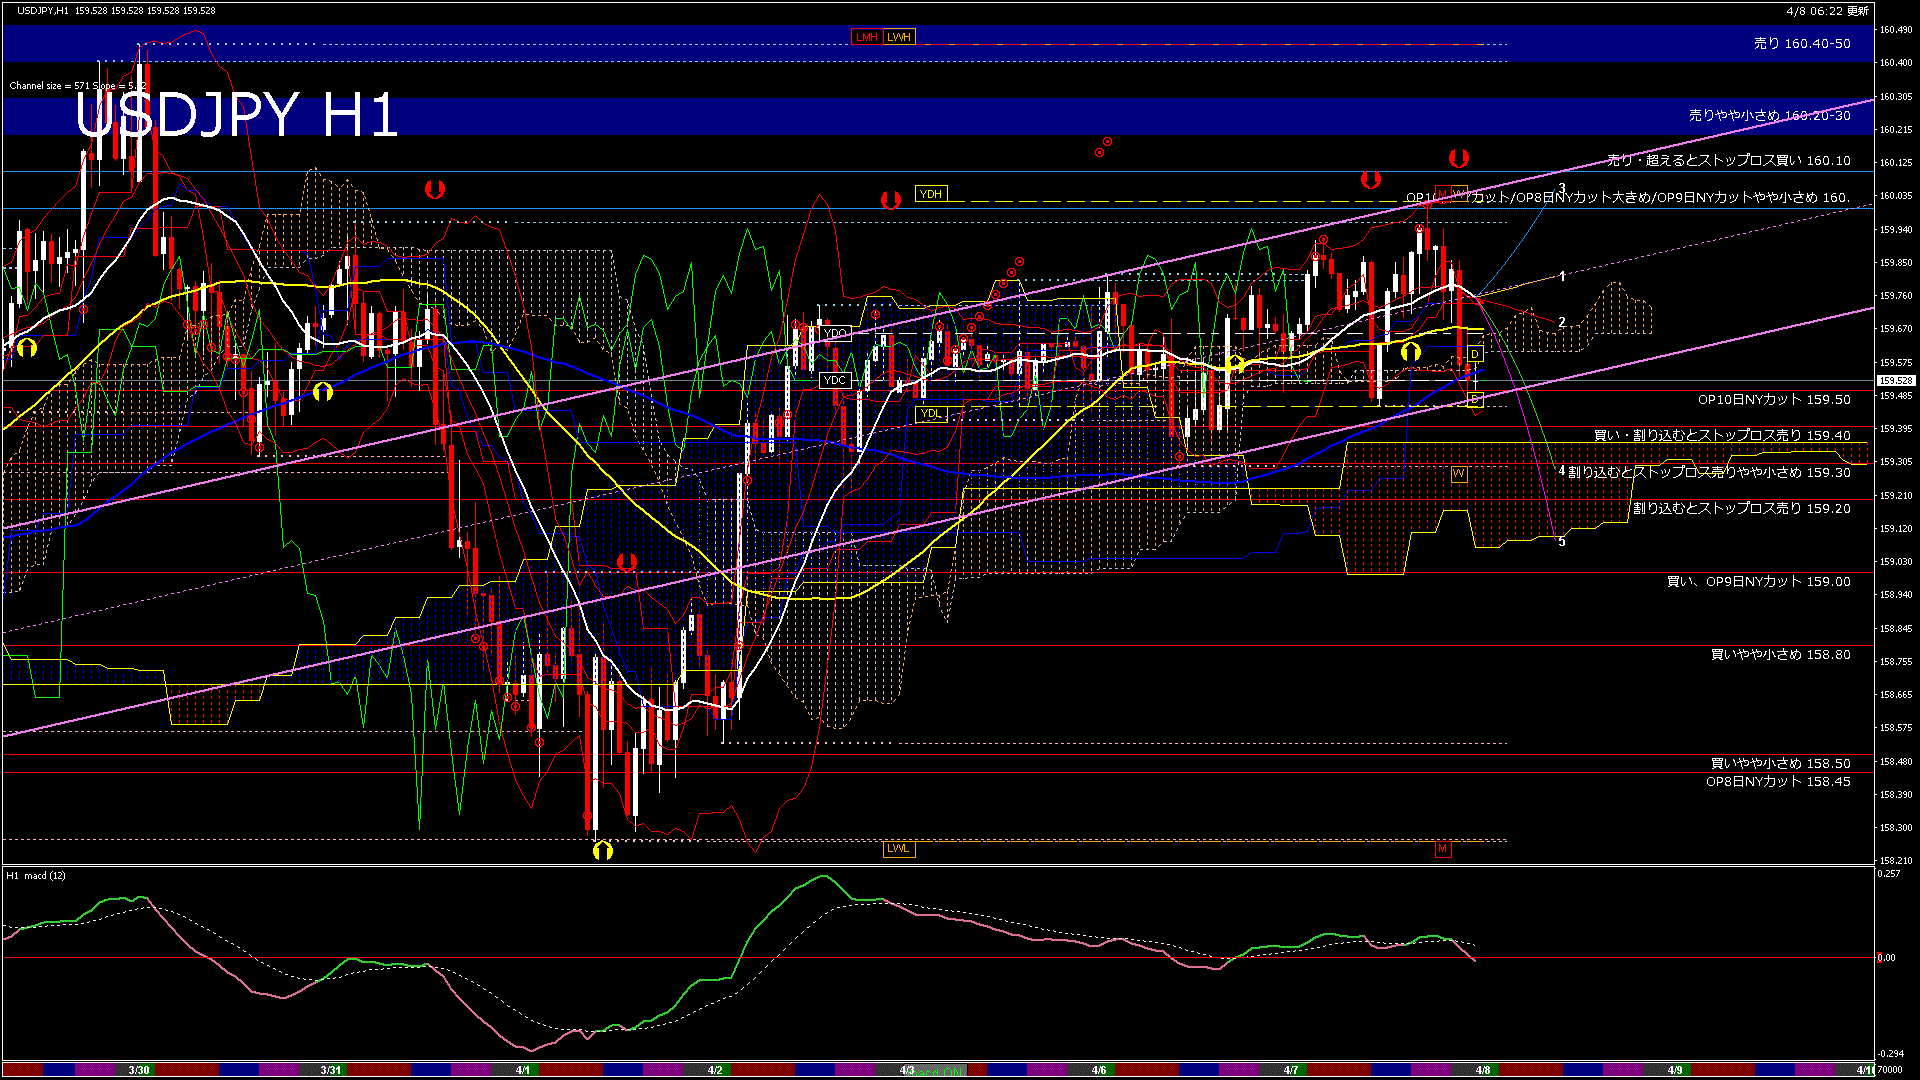1920x1080 pixels.
Task: Select the YDH yesterday-high label box
Action: click(930, 193)
